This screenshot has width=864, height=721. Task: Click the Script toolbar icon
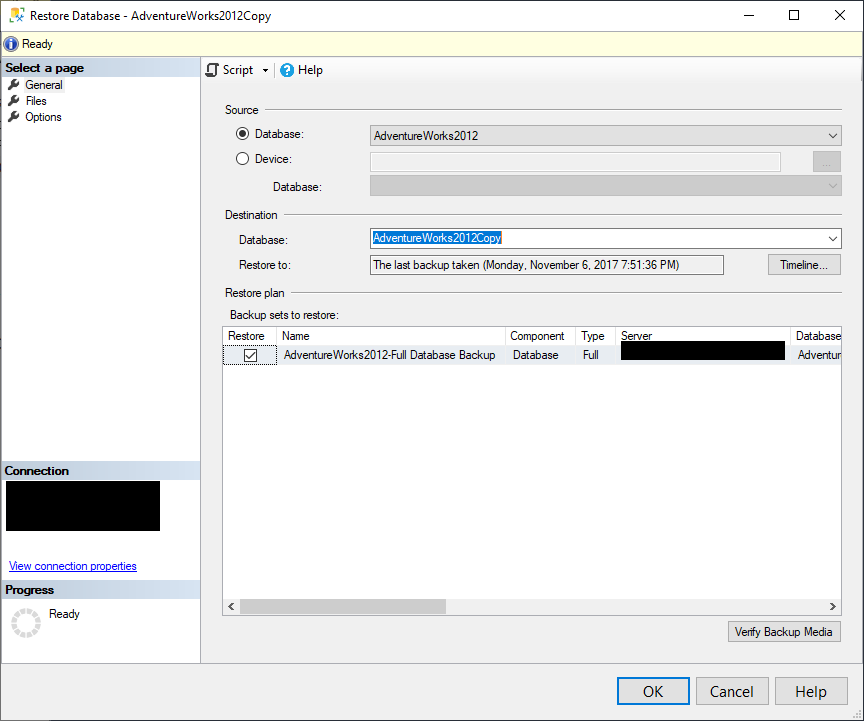point(212,70)
